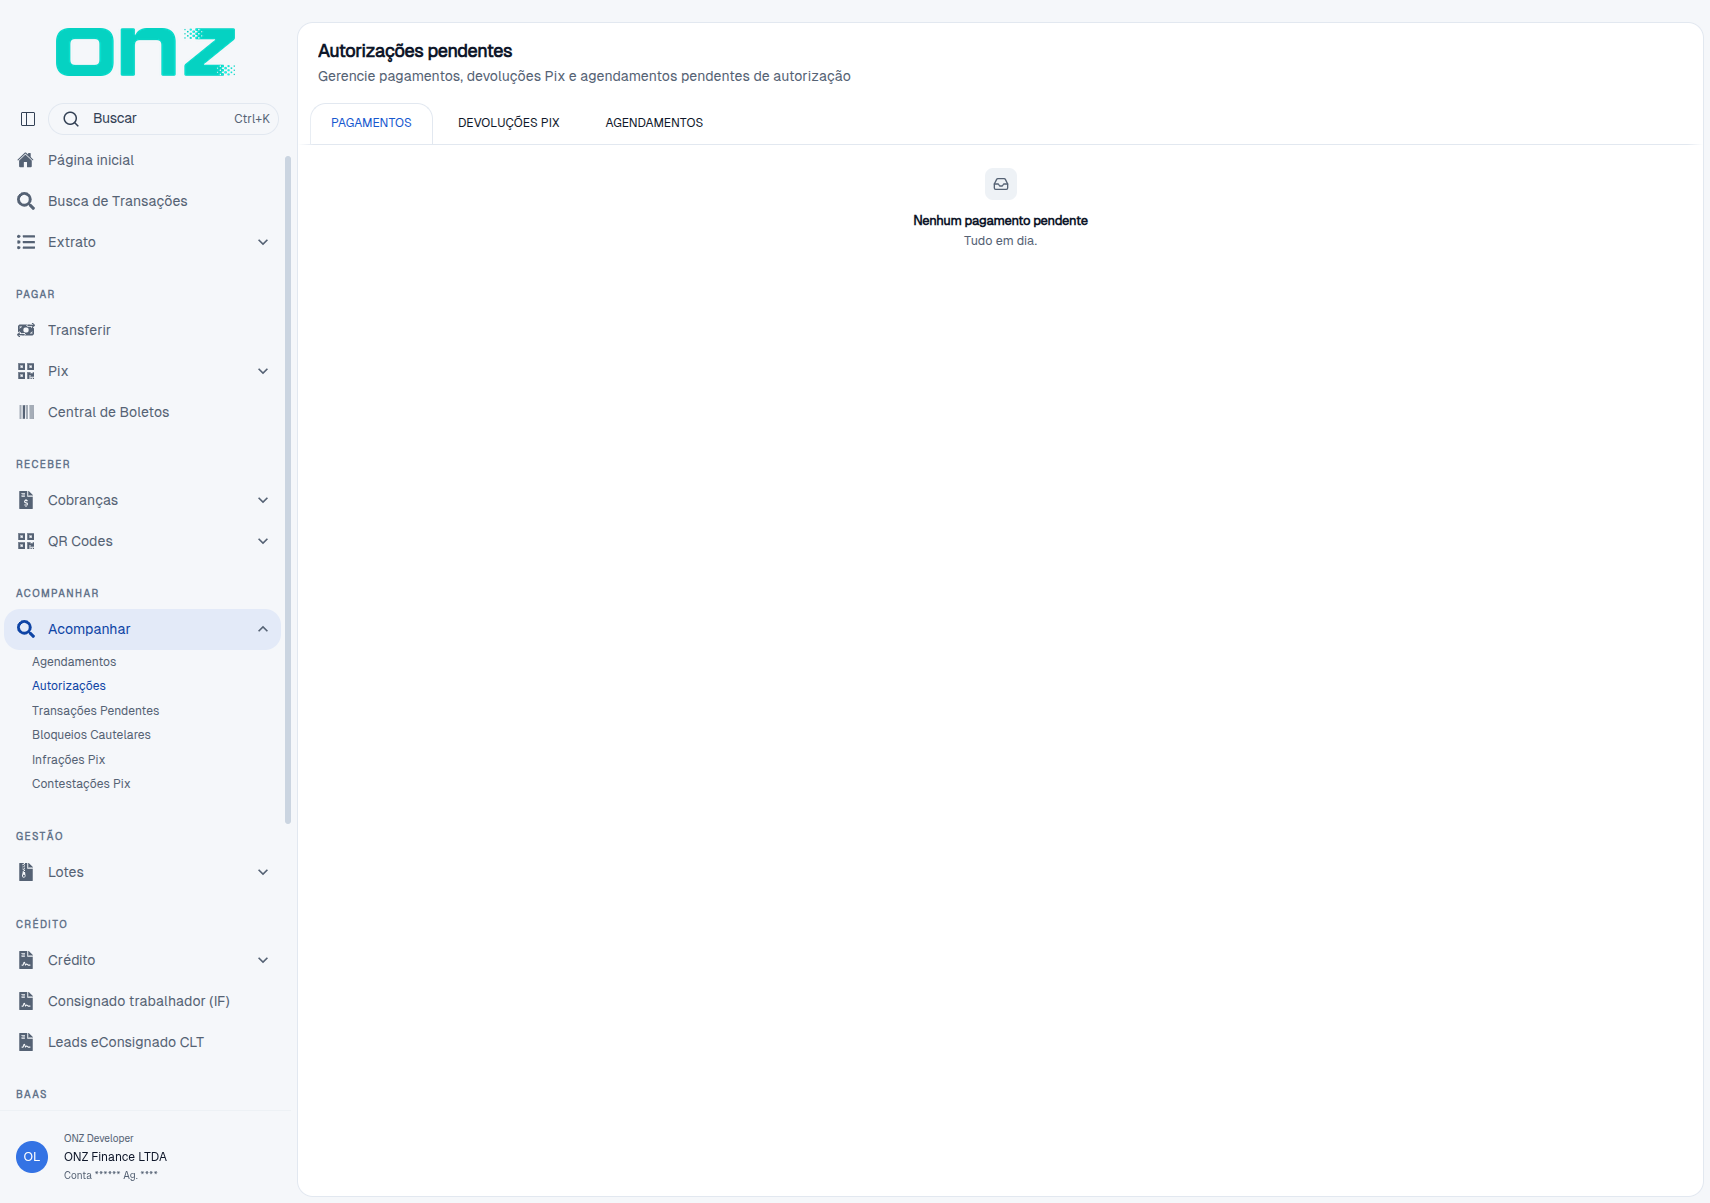This screenshot has width=1710, height=1203.
Task: Click the Cobranças invoice icon
Action: [26, 500]
